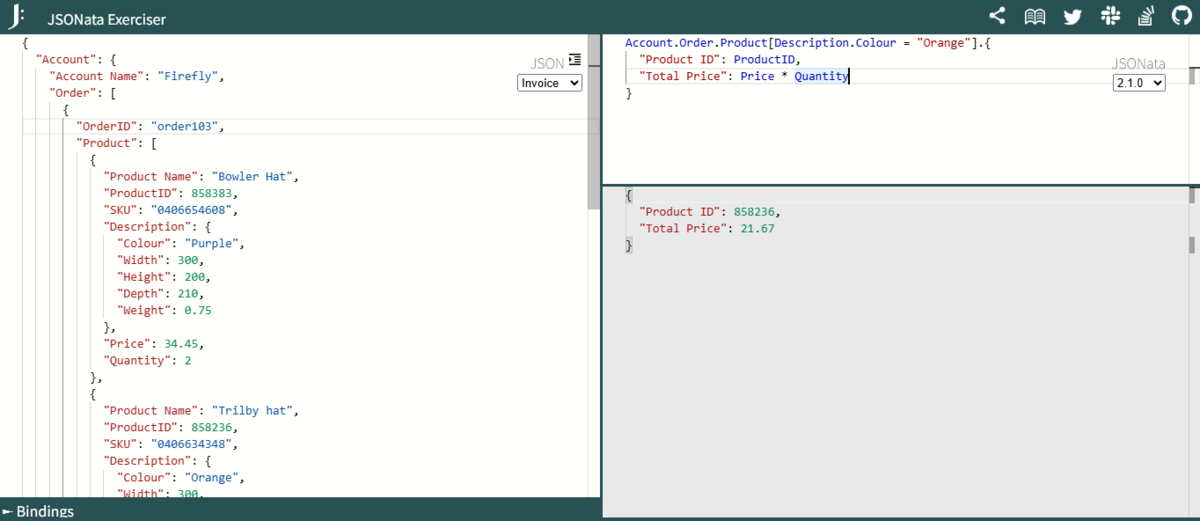1200x521 pixels.
Task: Click the expression editor scrollbar thumb
Action: [1192, 77]
